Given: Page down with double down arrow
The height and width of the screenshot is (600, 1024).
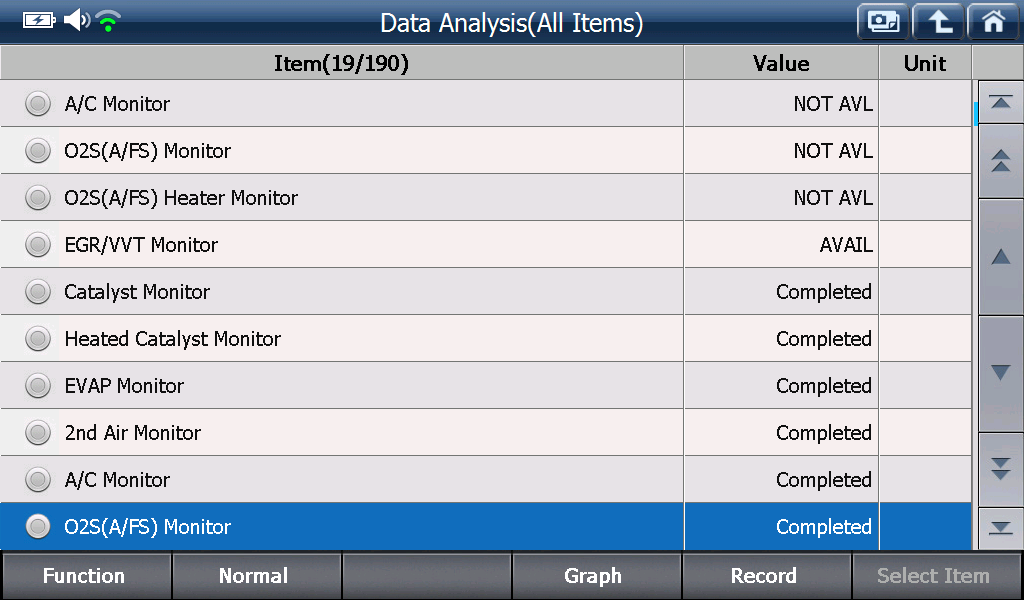Looking at the screenshot, I should 1000,469.
